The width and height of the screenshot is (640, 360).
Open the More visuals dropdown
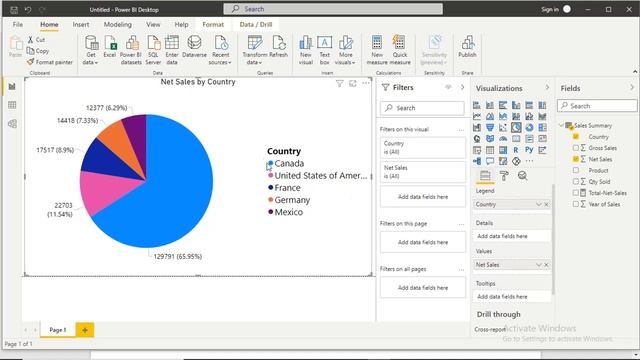tap(345, 50)
